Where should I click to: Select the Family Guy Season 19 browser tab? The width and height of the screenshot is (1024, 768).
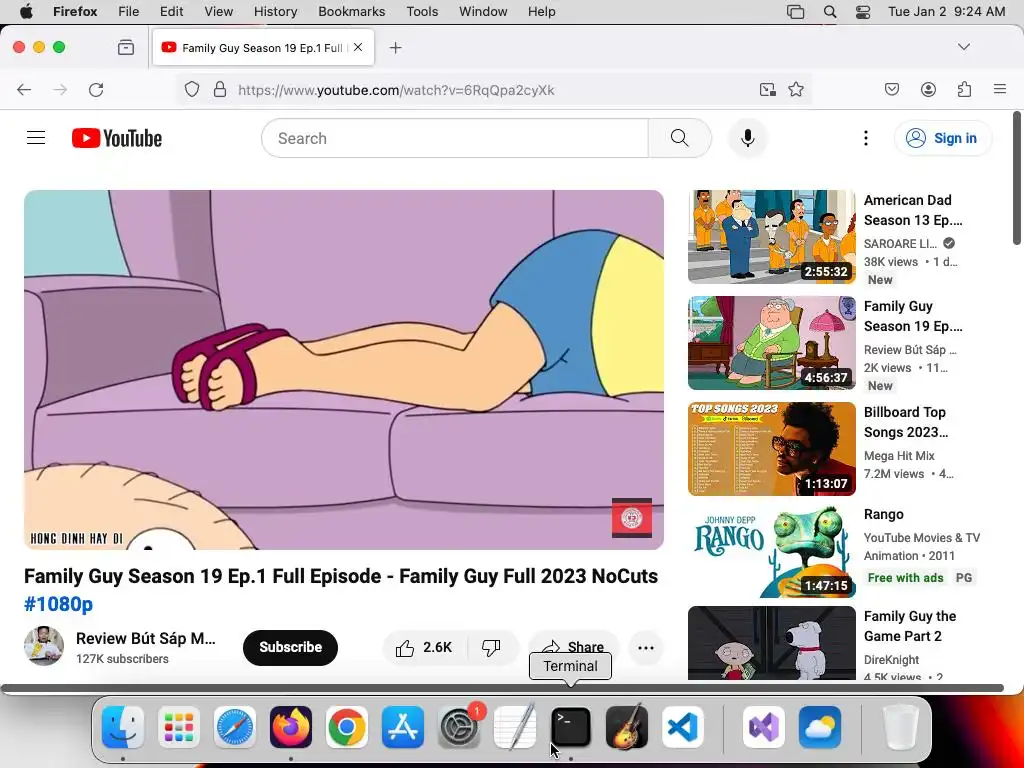tap(263, 48)
